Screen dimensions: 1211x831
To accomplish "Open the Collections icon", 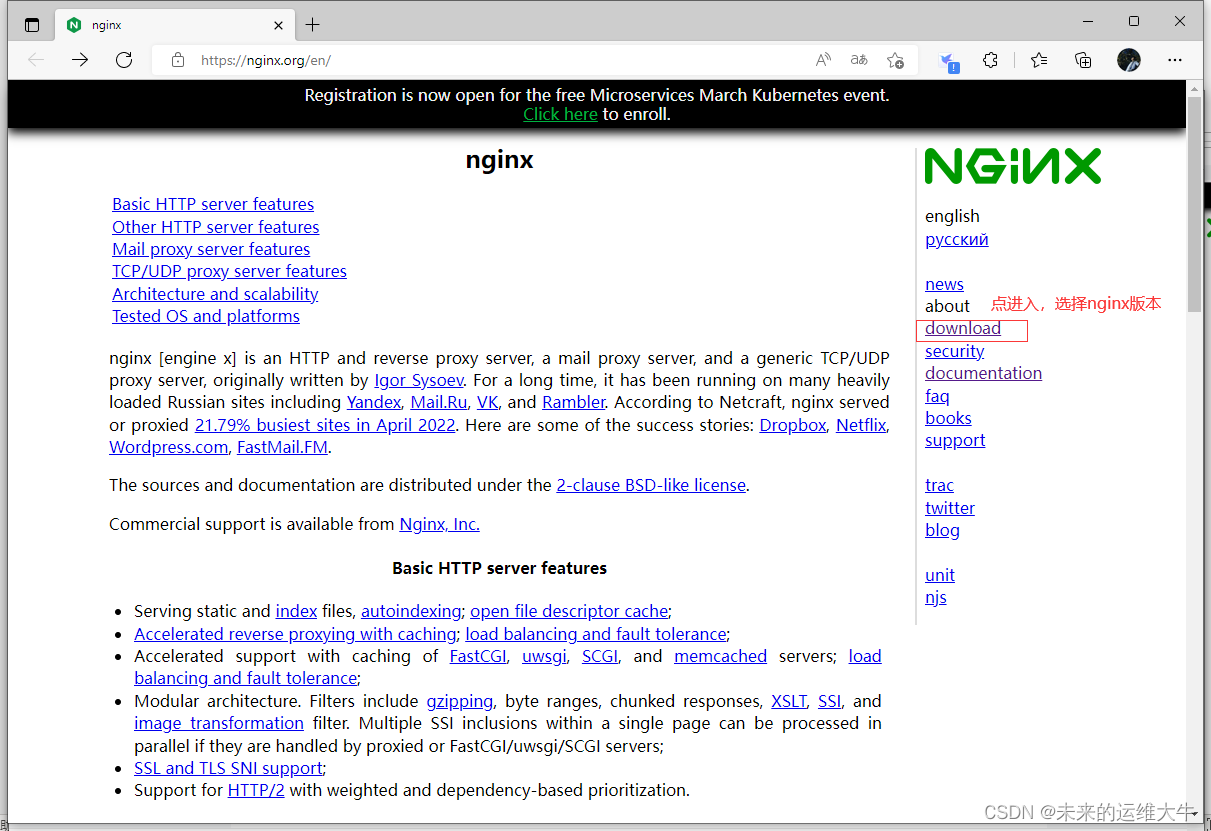I will (x=1083, y=60).
